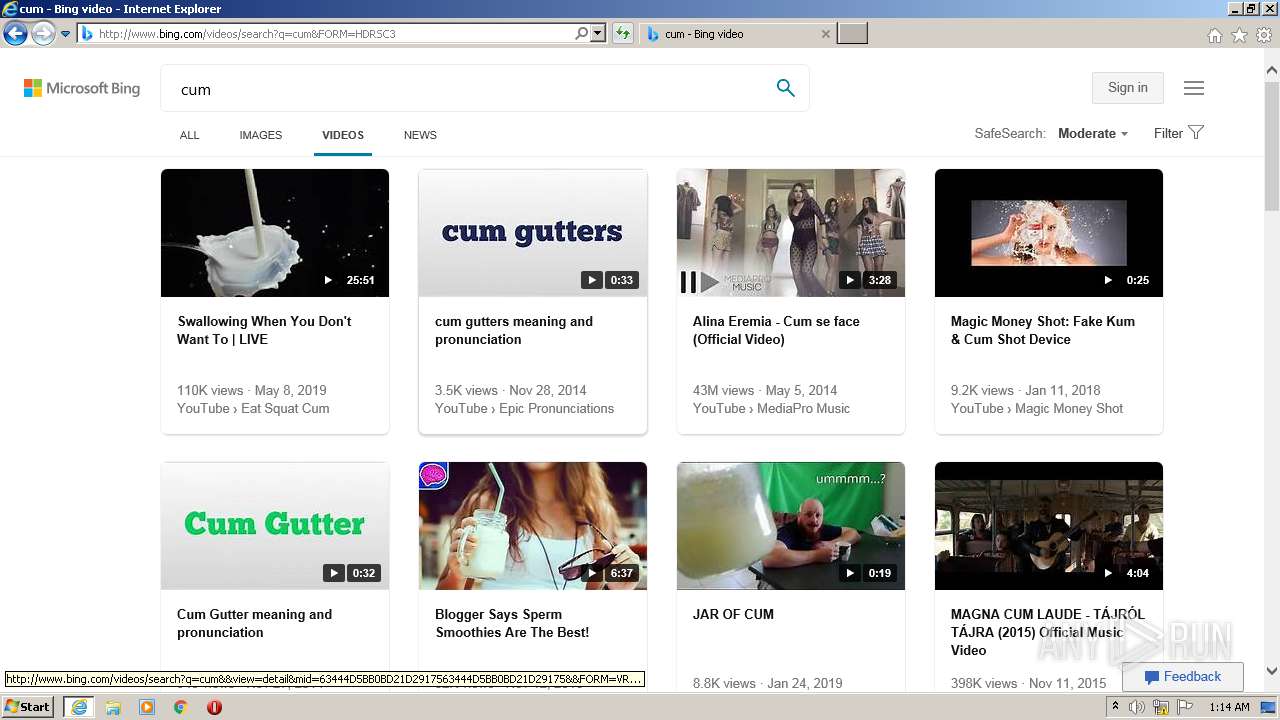Open the Filter funnel options
The height and width of the screenshot is (720, 1280).
[1179, 133]
